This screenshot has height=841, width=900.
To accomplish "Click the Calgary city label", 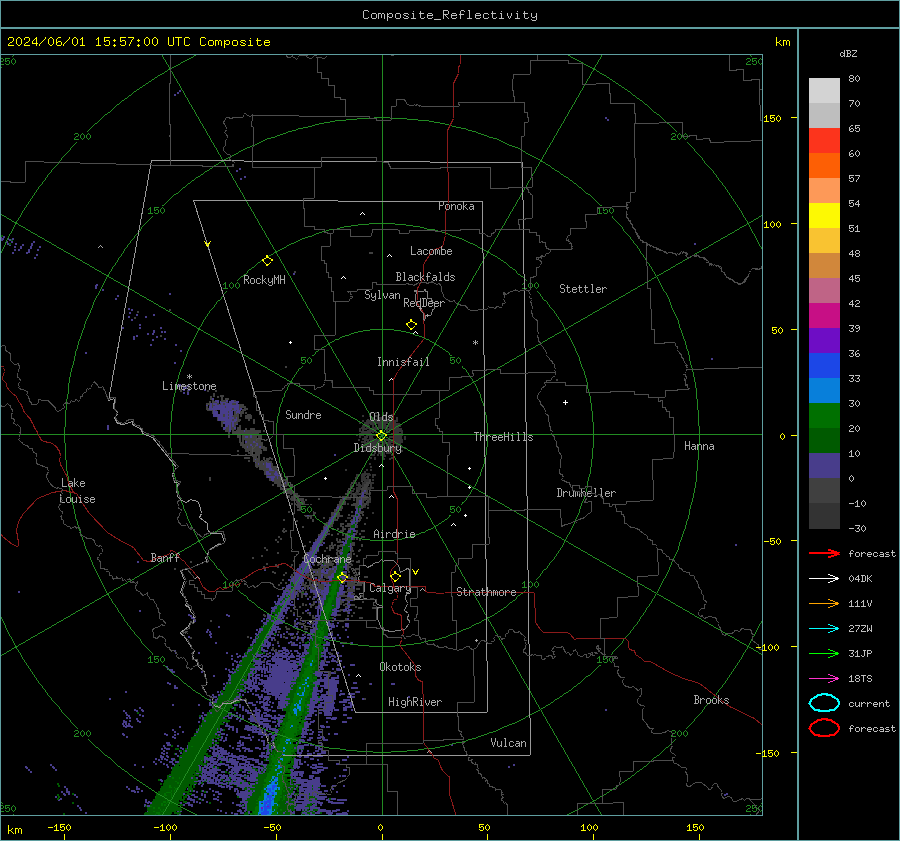I will click(390, 588).
